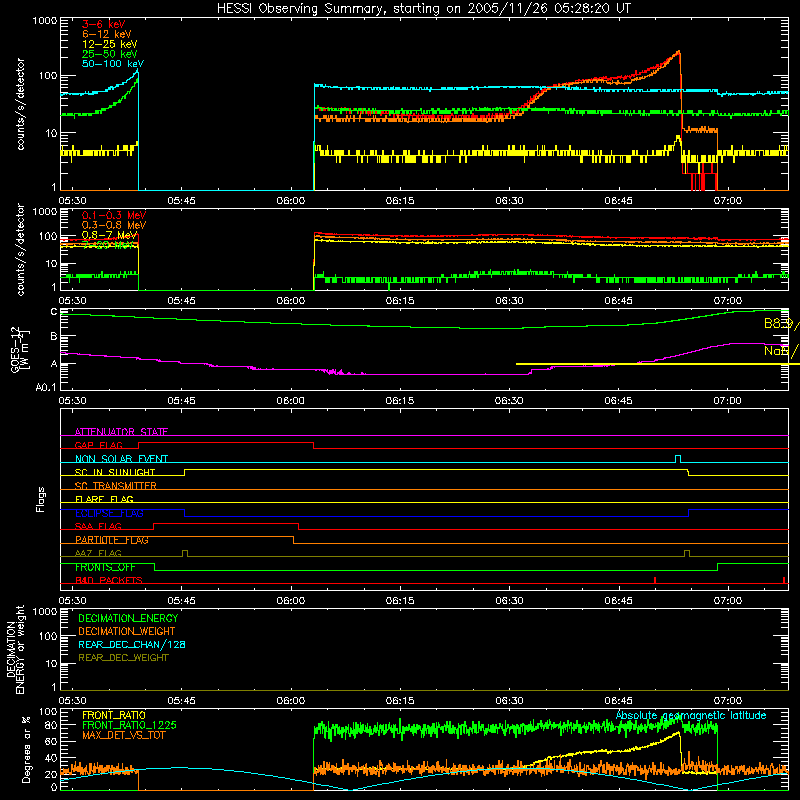Click the REAR_DEC_WEIGHT legend label
Screen dimensions: 800x800
point(123,658)
